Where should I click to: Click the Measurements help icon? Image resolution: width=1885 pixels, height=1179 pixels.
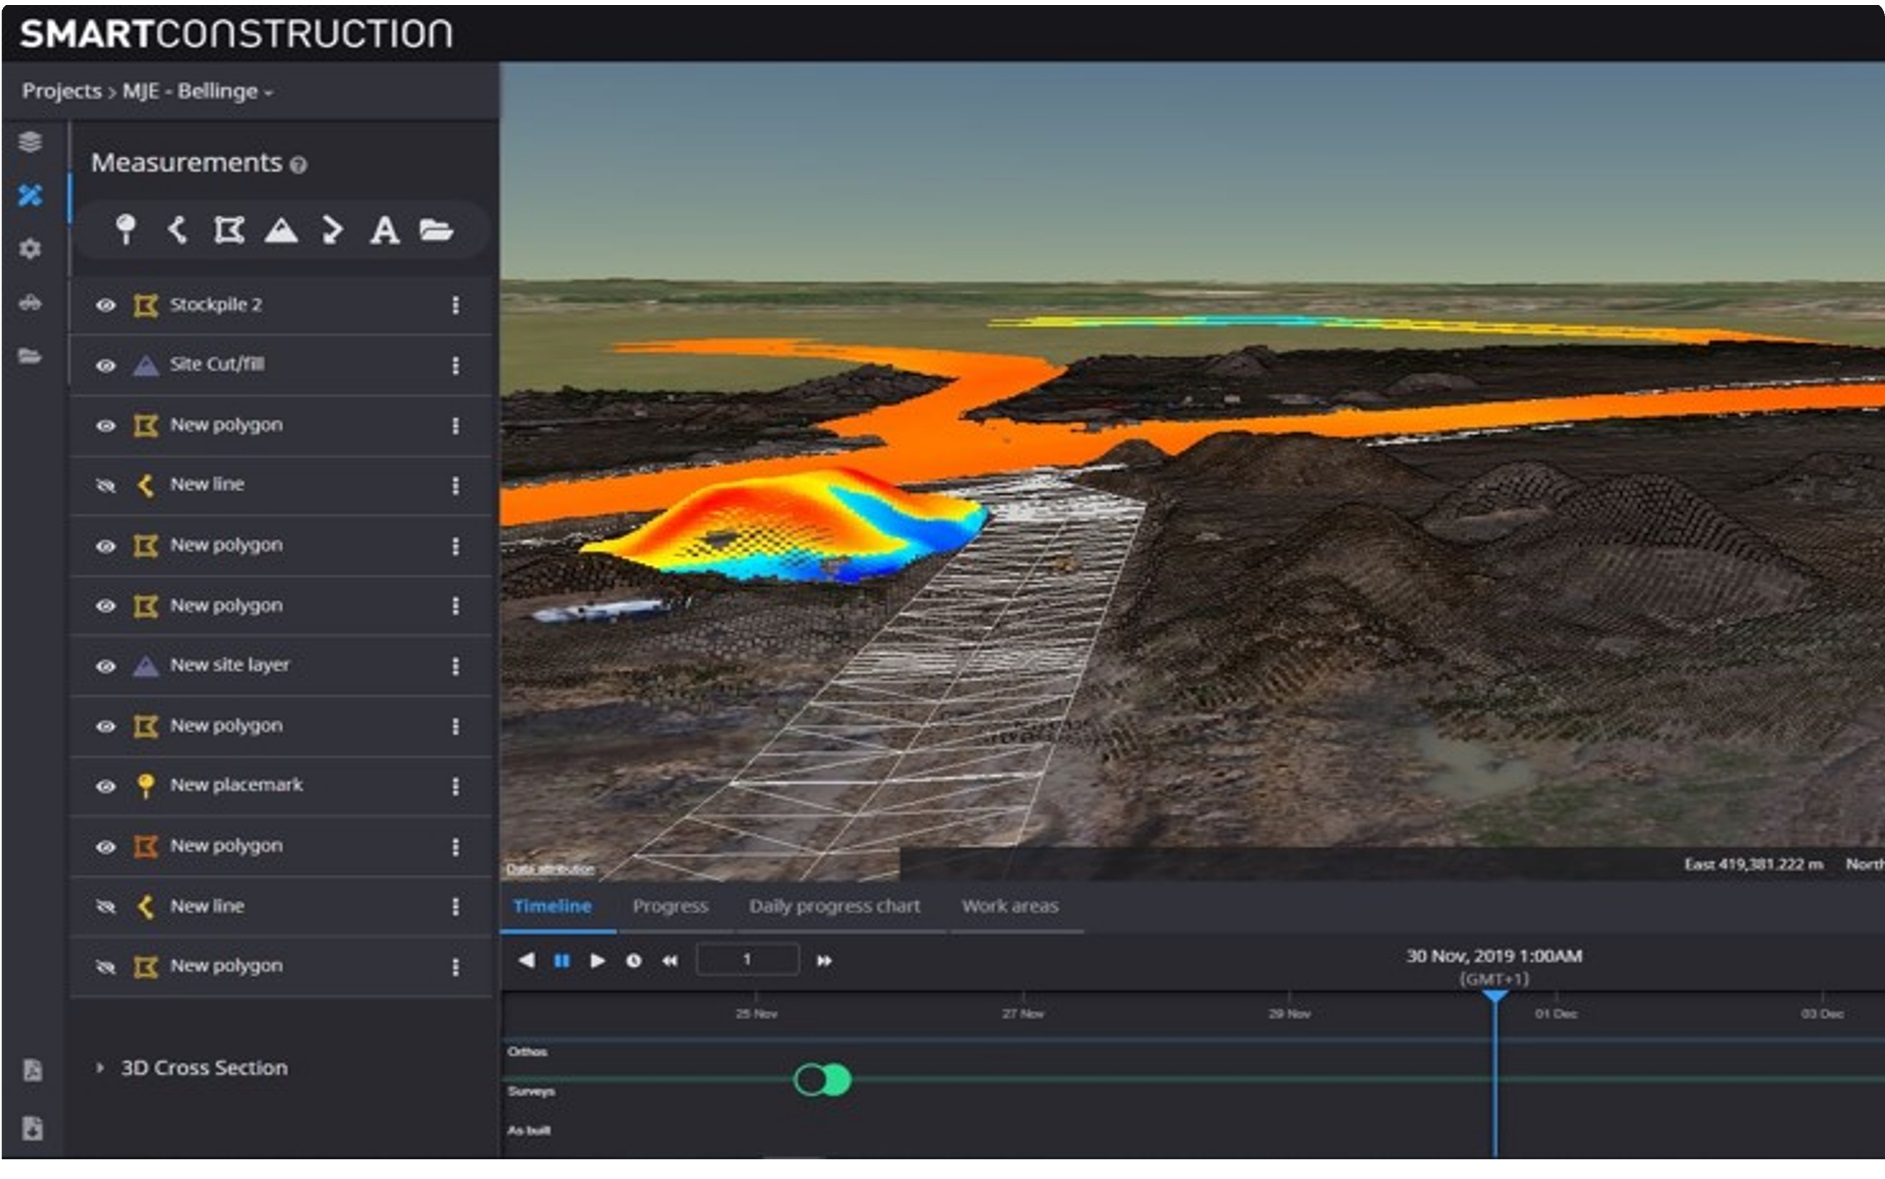pos(298,165)
